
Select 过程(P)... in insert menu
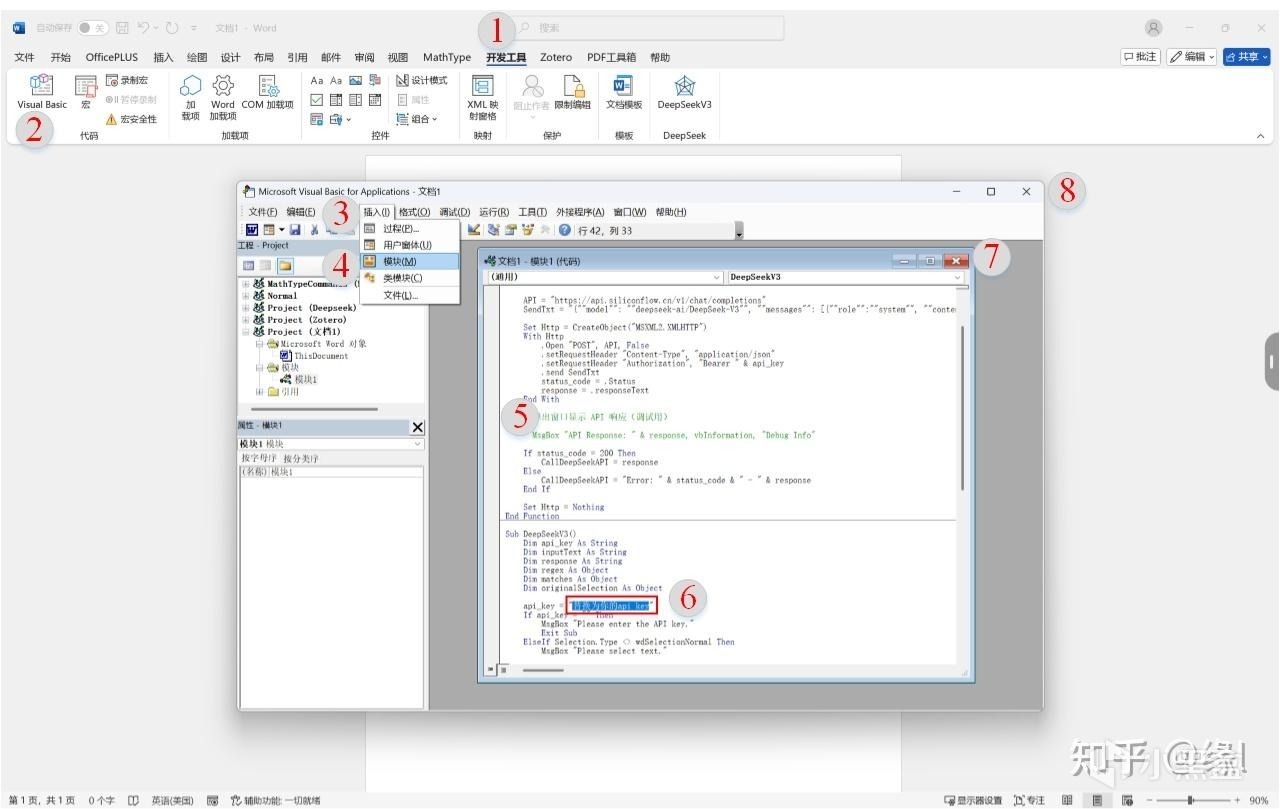409,229
